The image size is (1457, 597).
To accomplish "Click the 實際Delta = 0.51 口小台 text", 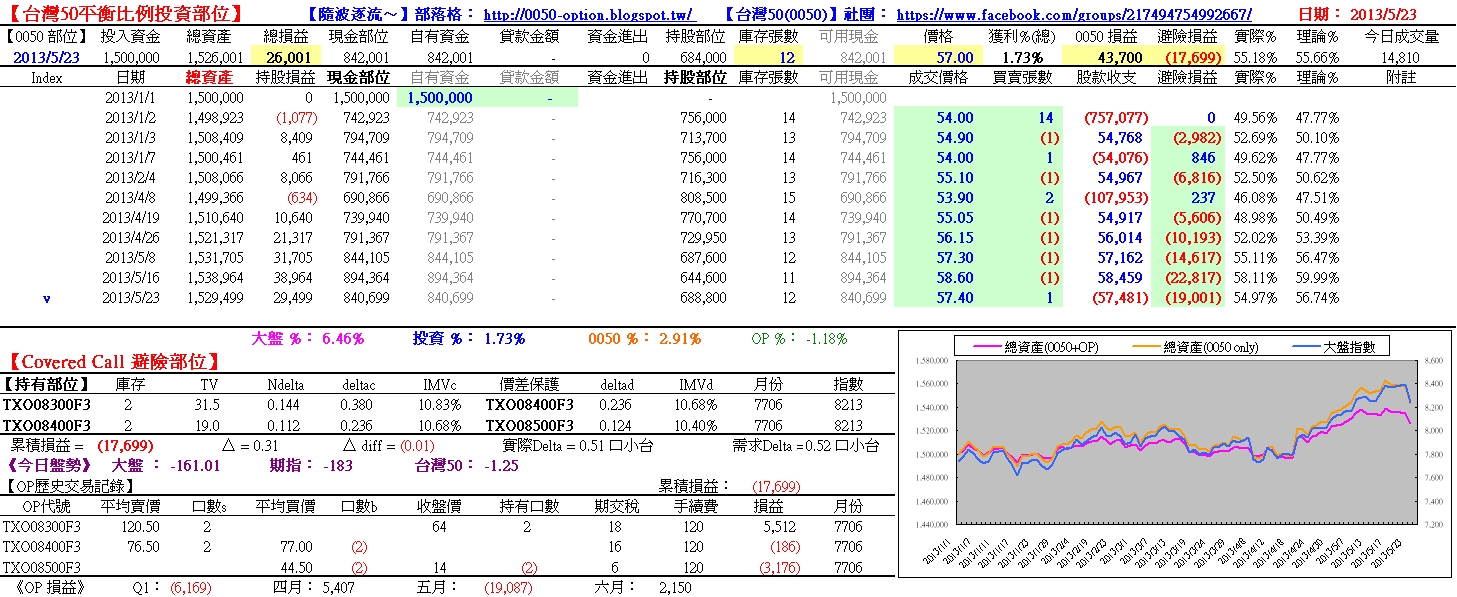I will coord(575,445).
